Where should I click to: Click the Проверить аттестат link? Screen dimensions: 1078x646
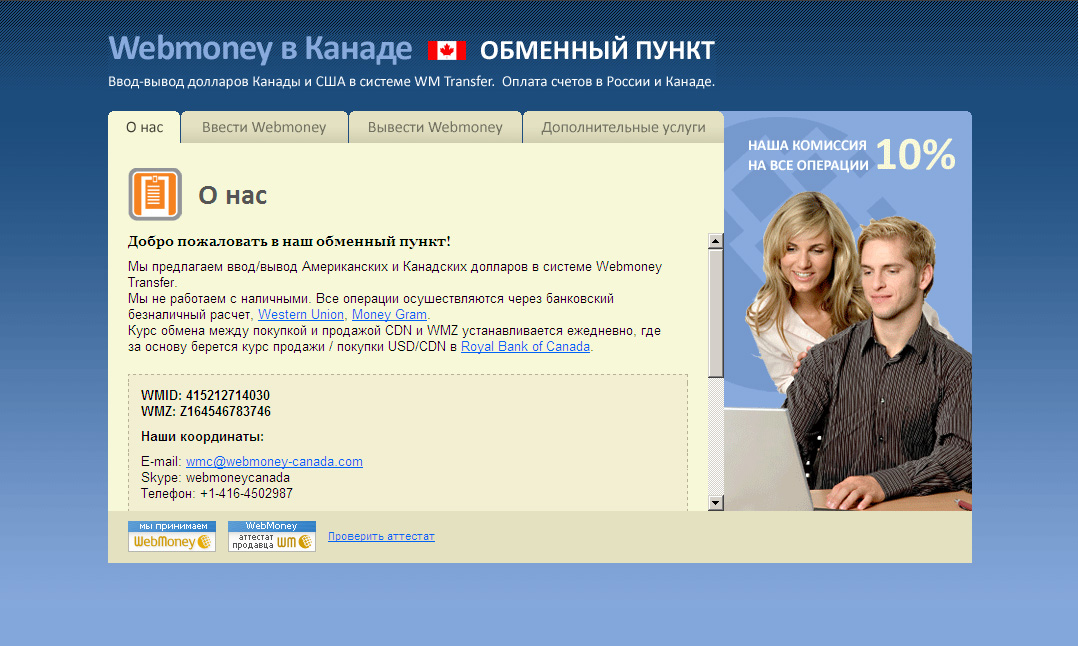click(381, 536)
